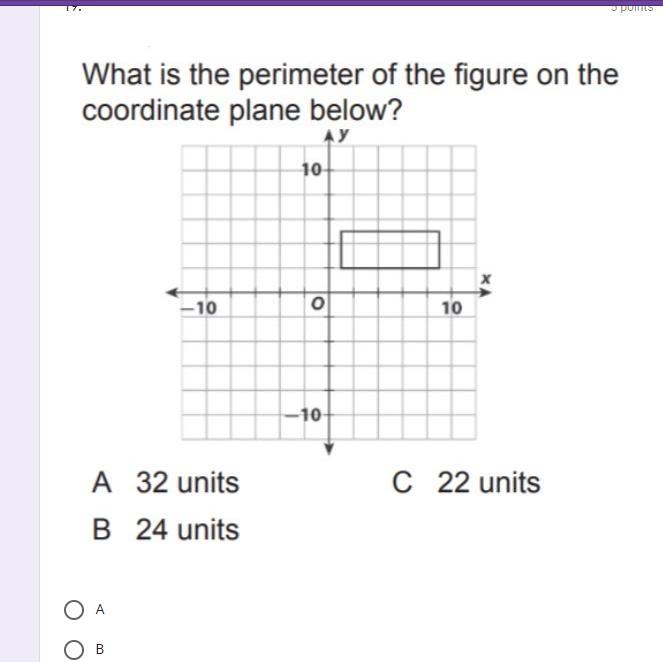Click the "22 units" answer choice text
Image resolution: width=663 pixels, height=662 pixels.
coord(488,483)
